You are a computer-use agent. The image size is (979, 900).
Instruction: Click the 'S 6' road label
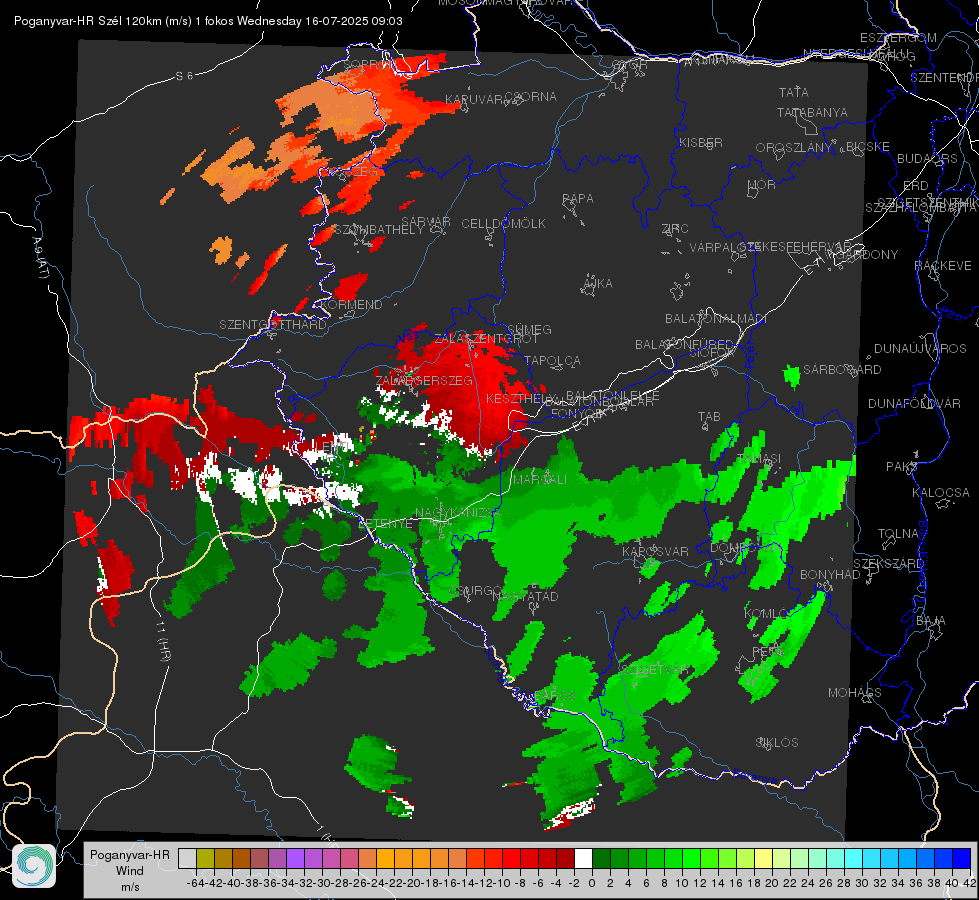184,76
